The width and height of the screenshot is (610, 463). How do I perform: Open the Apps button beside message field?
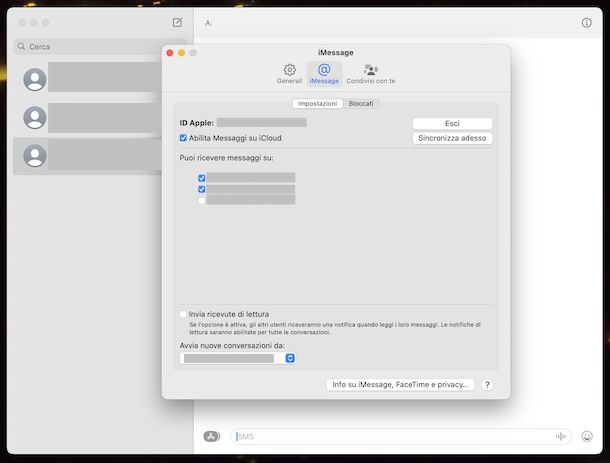coord(211,436)
